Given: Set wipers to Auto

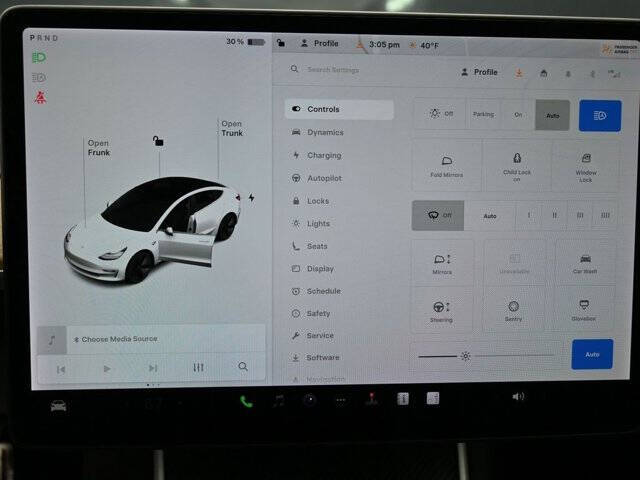Looking at the screenshot, I should (490, 216).
